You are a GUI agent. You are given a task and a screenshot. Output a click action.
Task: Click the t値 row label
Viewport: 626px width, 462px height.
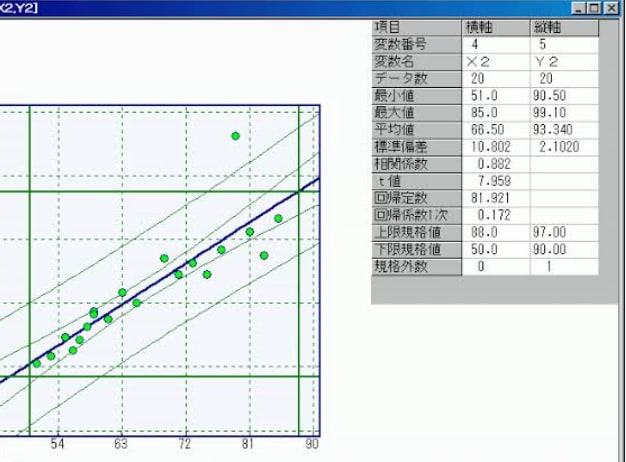417,181
